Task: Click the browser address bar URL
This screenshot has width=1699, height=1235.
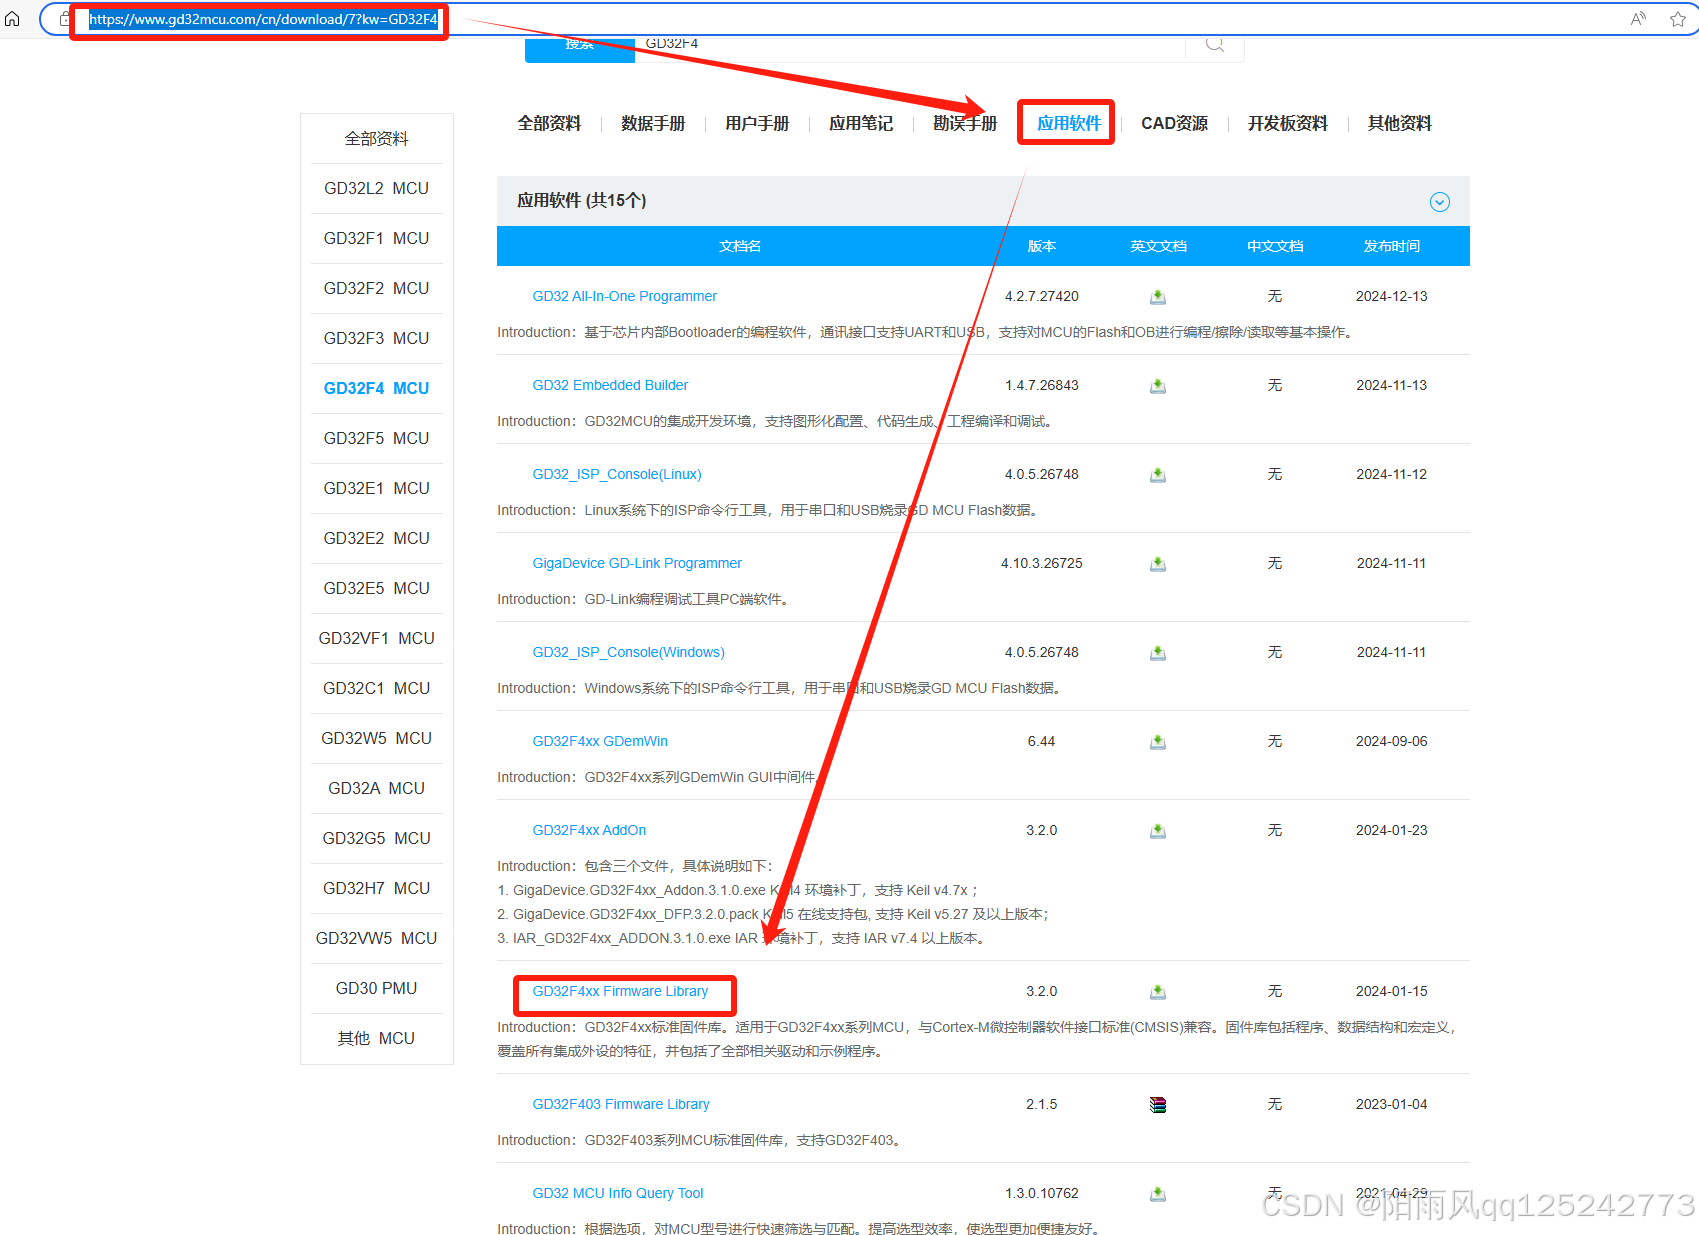Action: point(263,19)
